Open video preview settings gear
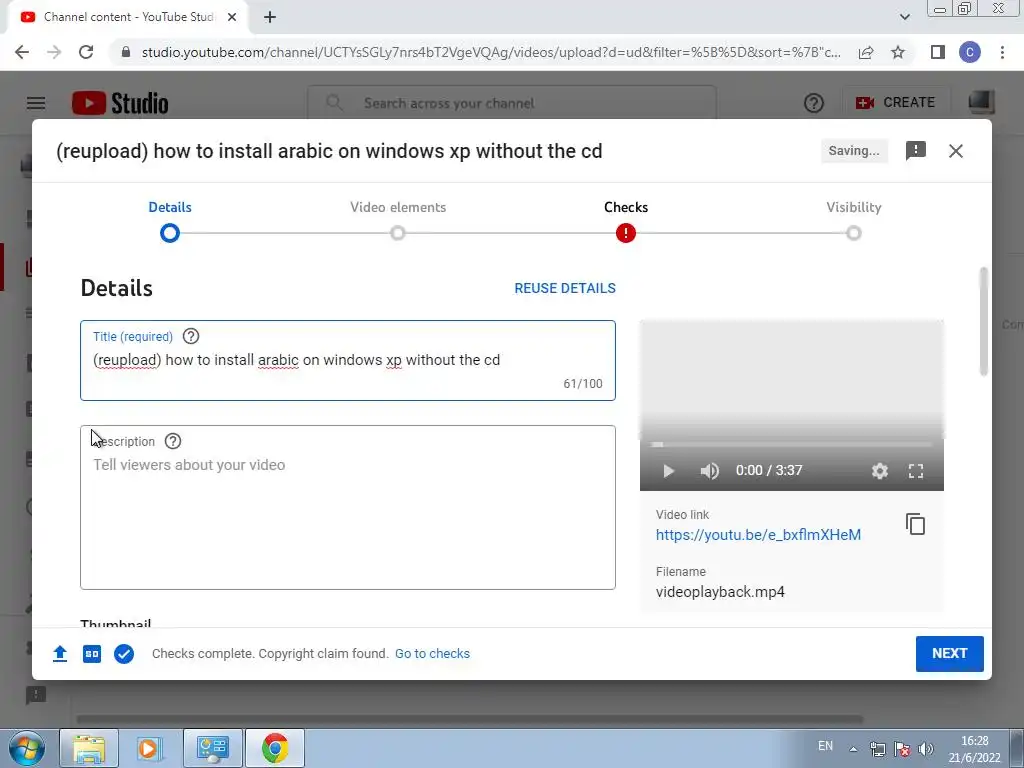 tap(880, 471)
